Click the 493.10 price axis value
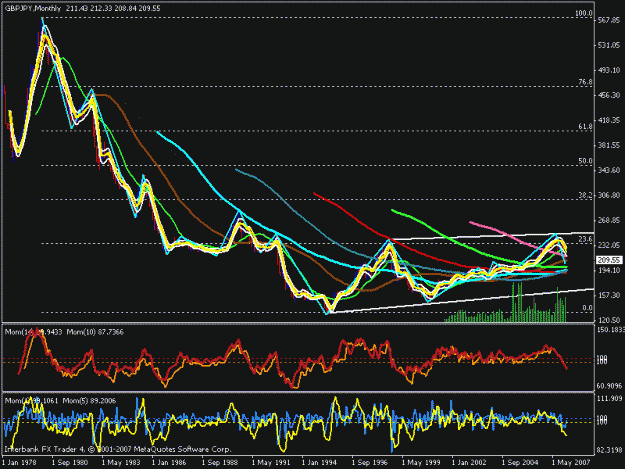Image resolution: width=625 pixels, height=469 pixels. point(609,70)
